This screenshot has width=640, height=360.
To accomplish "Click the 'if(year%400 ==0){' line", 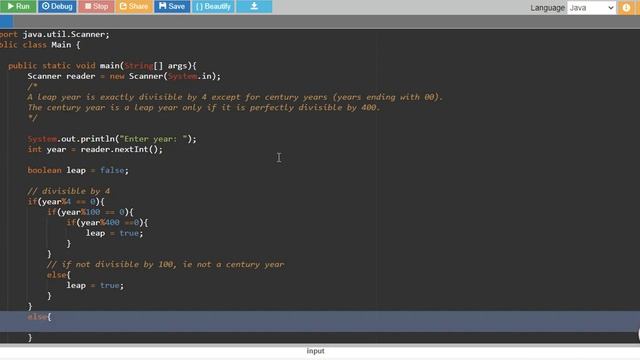I will [x=107, y=222].
